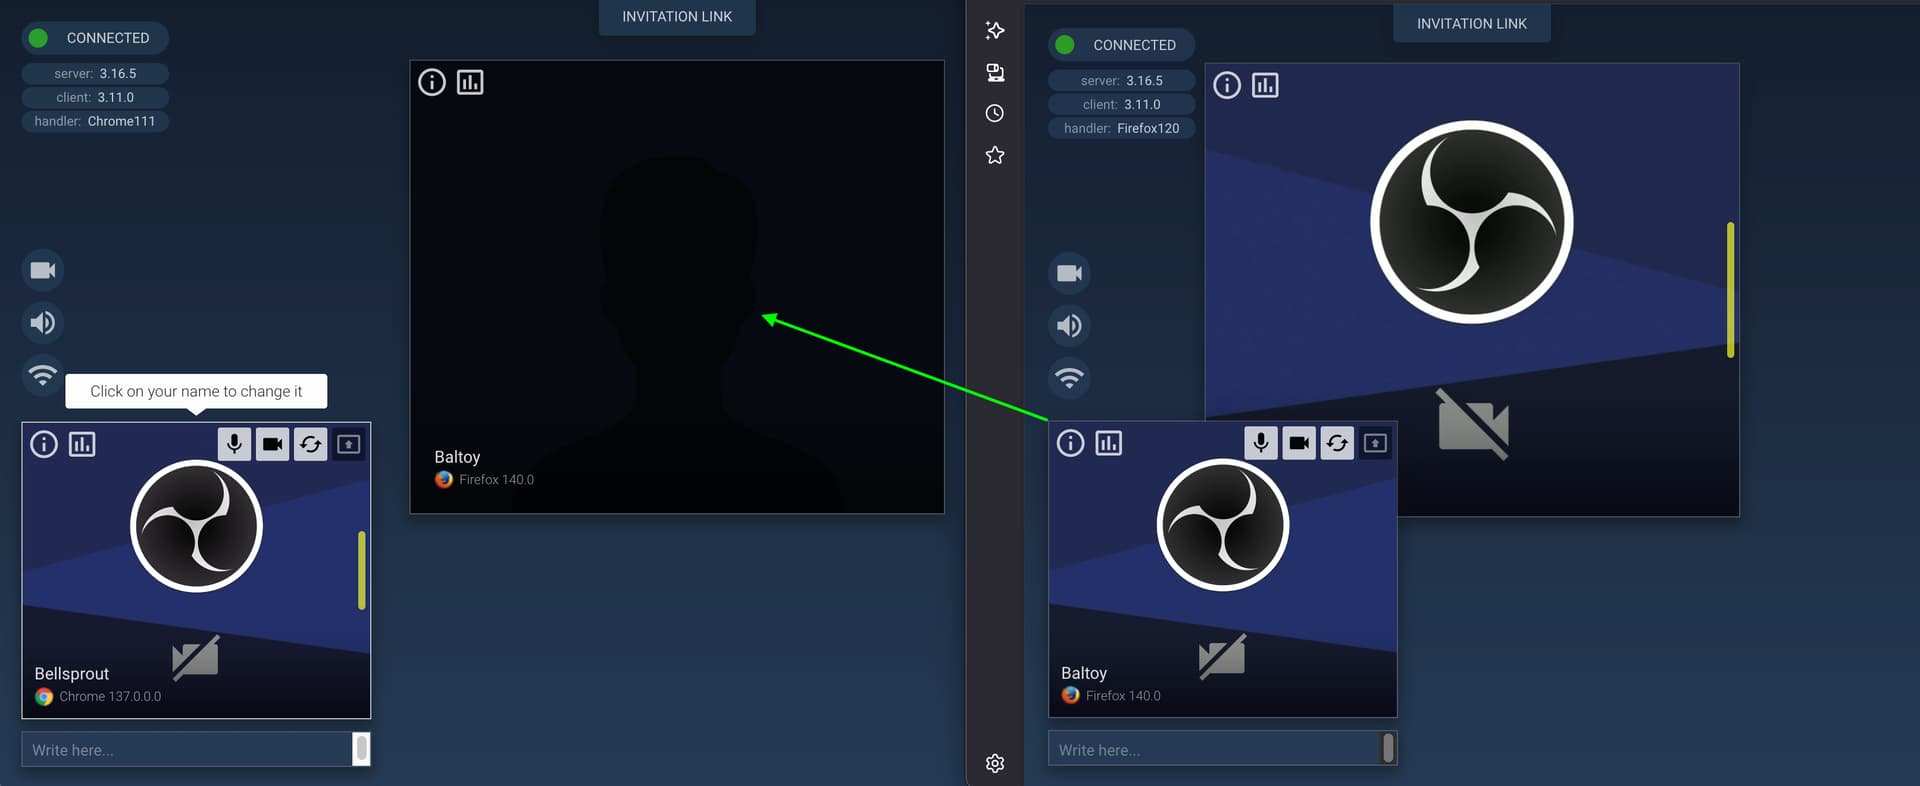Click the camera-off icon on Bellsprout's tile

click(x=196, y=657)
